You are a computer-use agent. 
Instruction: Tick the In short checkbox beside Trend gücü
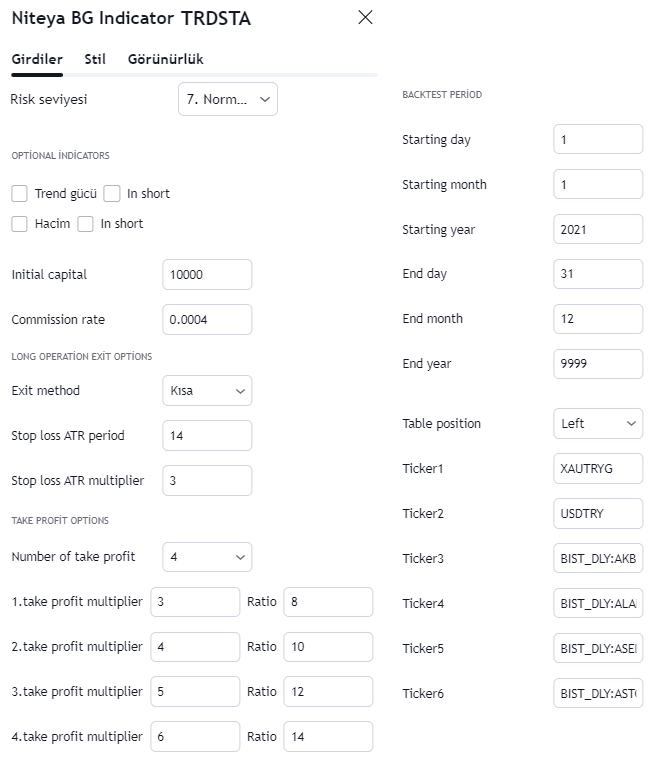112,194
